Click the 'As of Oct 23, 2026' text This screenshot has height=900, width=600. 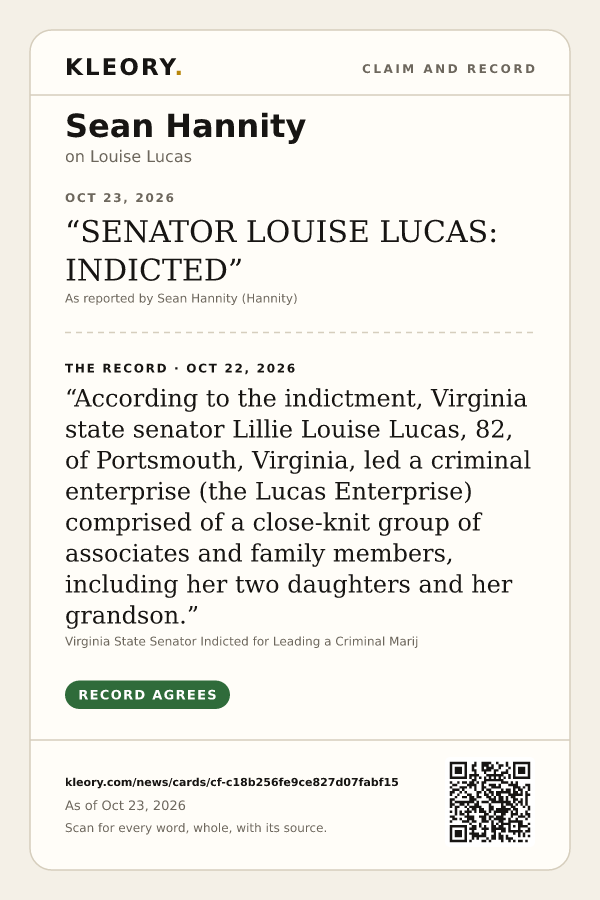125,805
